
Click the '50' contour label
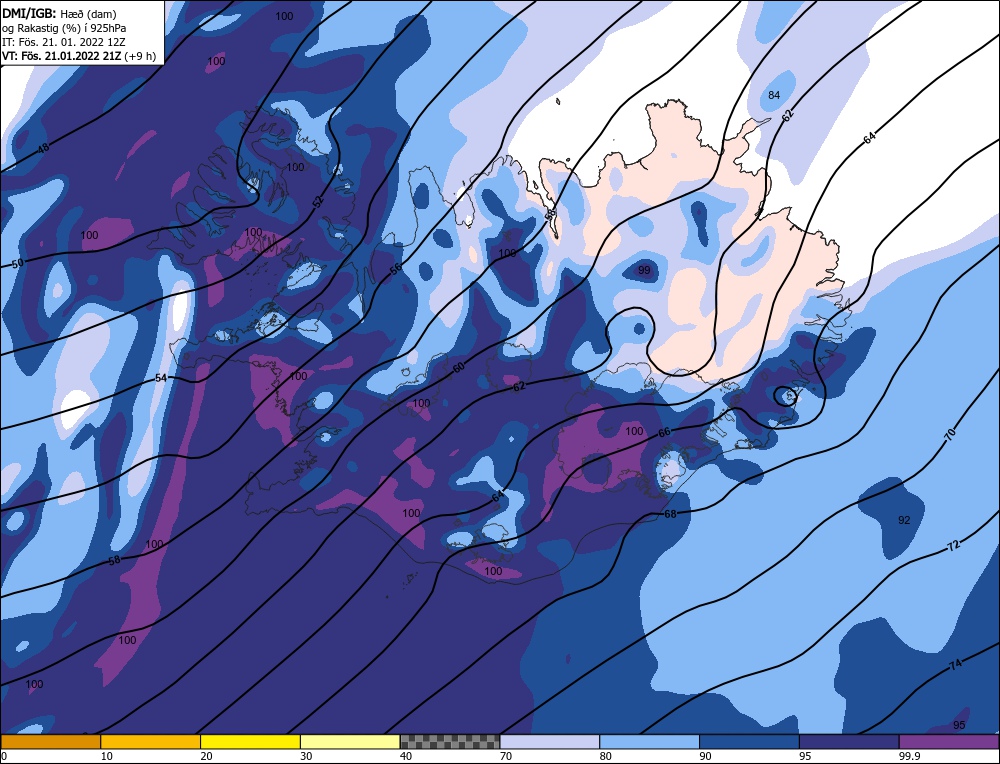17,263
